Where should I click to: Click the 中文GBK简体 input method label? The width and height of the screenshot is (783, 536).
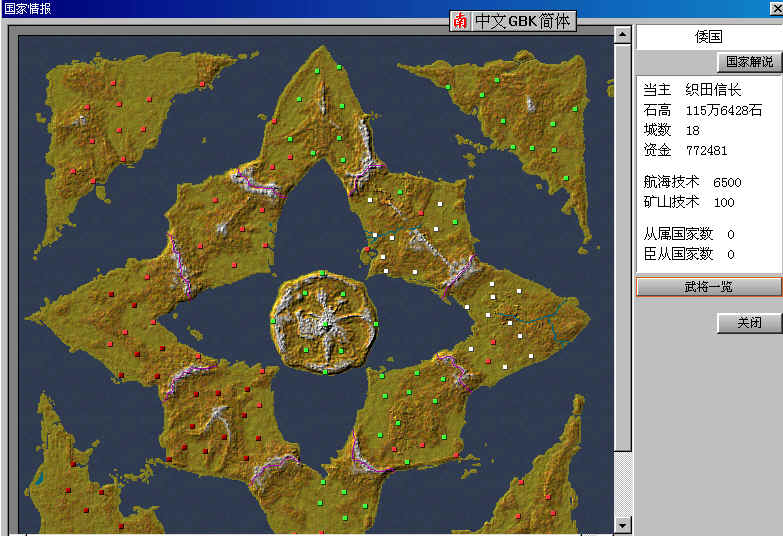522,21
